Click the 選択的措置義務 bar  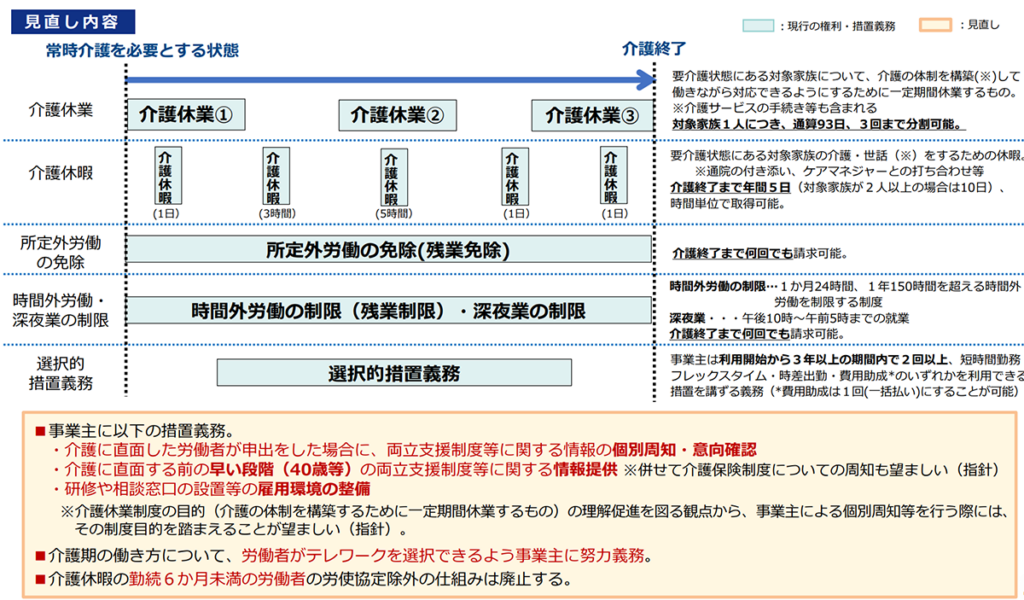pos(394,373)
